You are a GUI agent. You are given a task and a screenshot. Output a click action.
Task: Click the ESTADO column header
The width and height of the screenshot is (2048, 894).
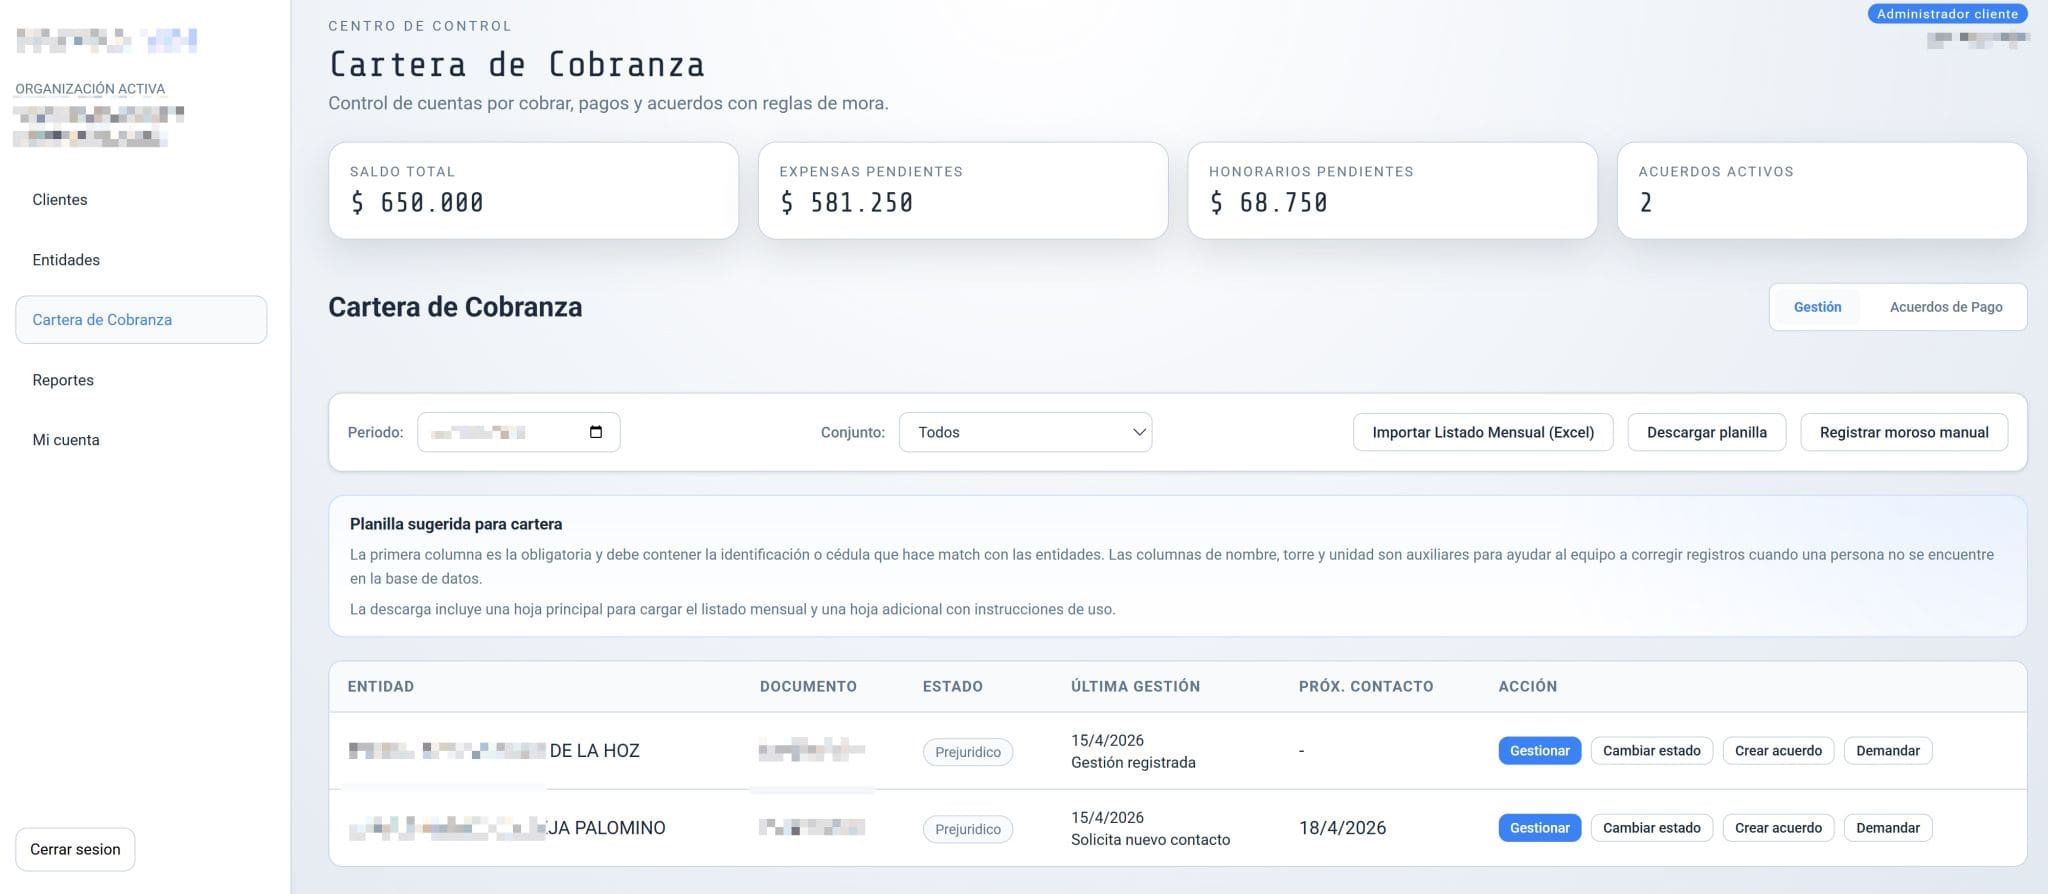click(x=952, y=687)
